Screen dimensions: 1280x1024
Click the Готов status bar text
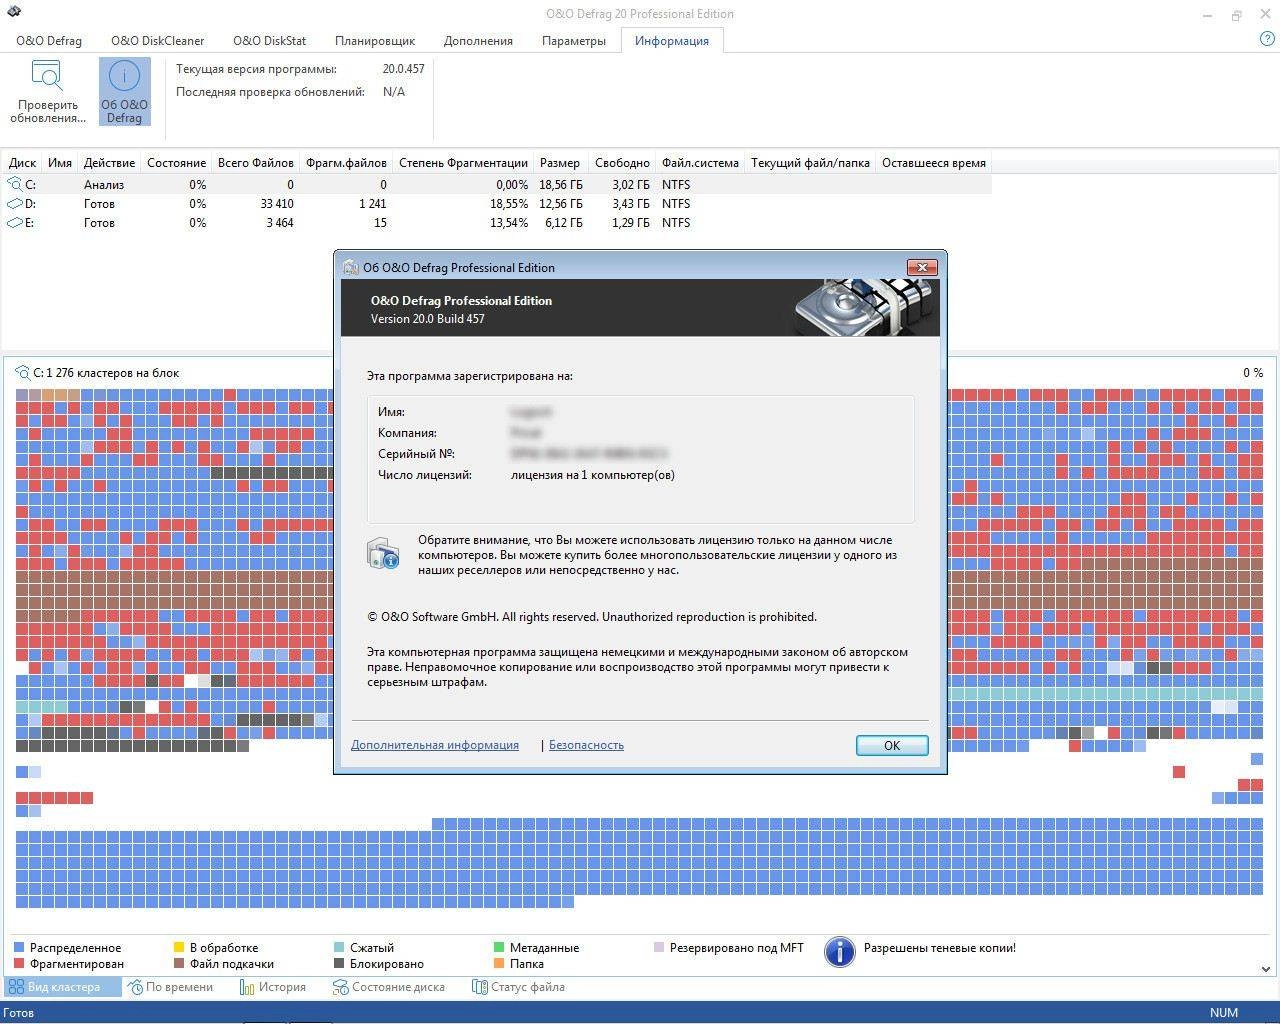coord(19,1012)
